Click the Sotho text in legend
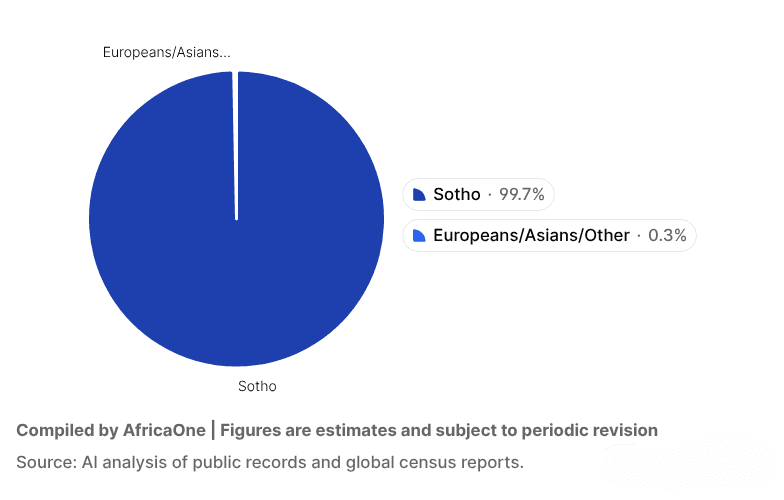 point(457,194)
